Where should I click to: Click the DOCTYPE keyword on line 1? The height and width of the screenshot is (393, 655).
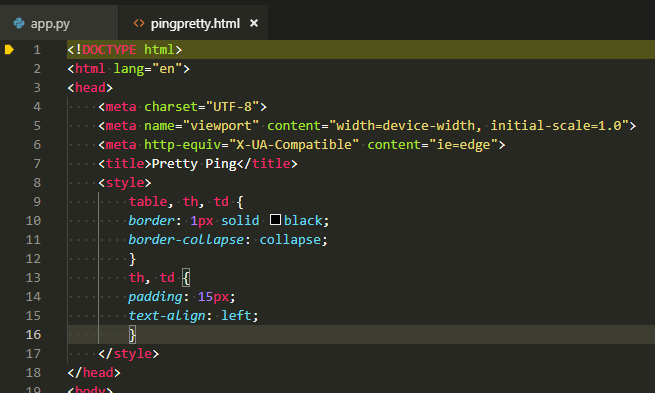pyautogui.click(x=109, y=50)
